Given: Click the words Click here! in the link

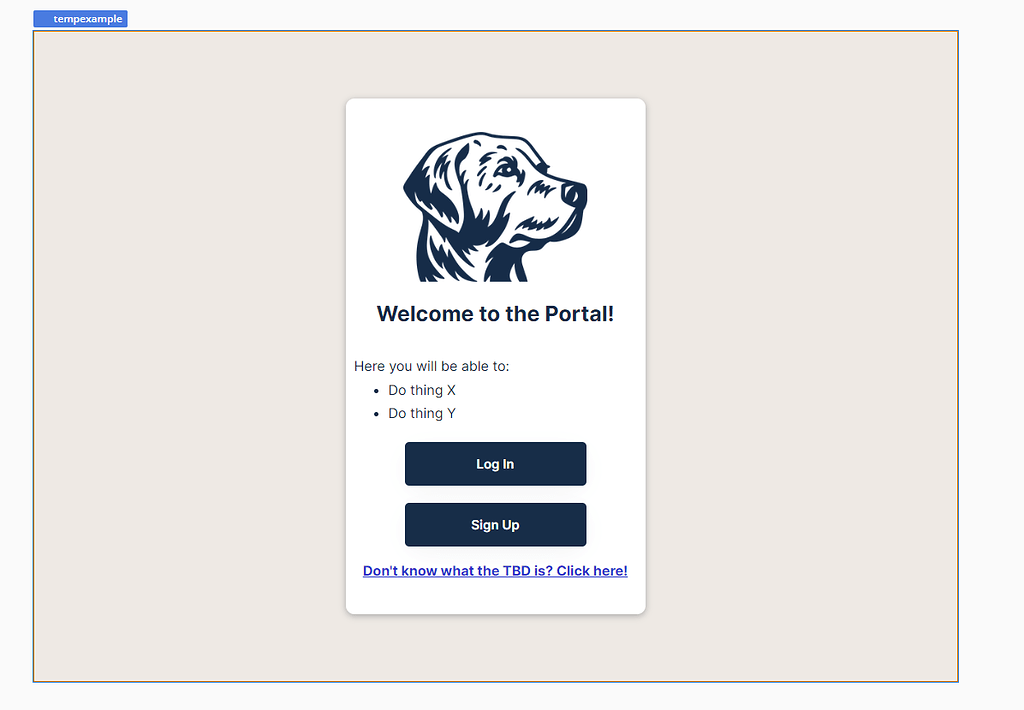Looking at the screenshot, I should coord(592,571).
